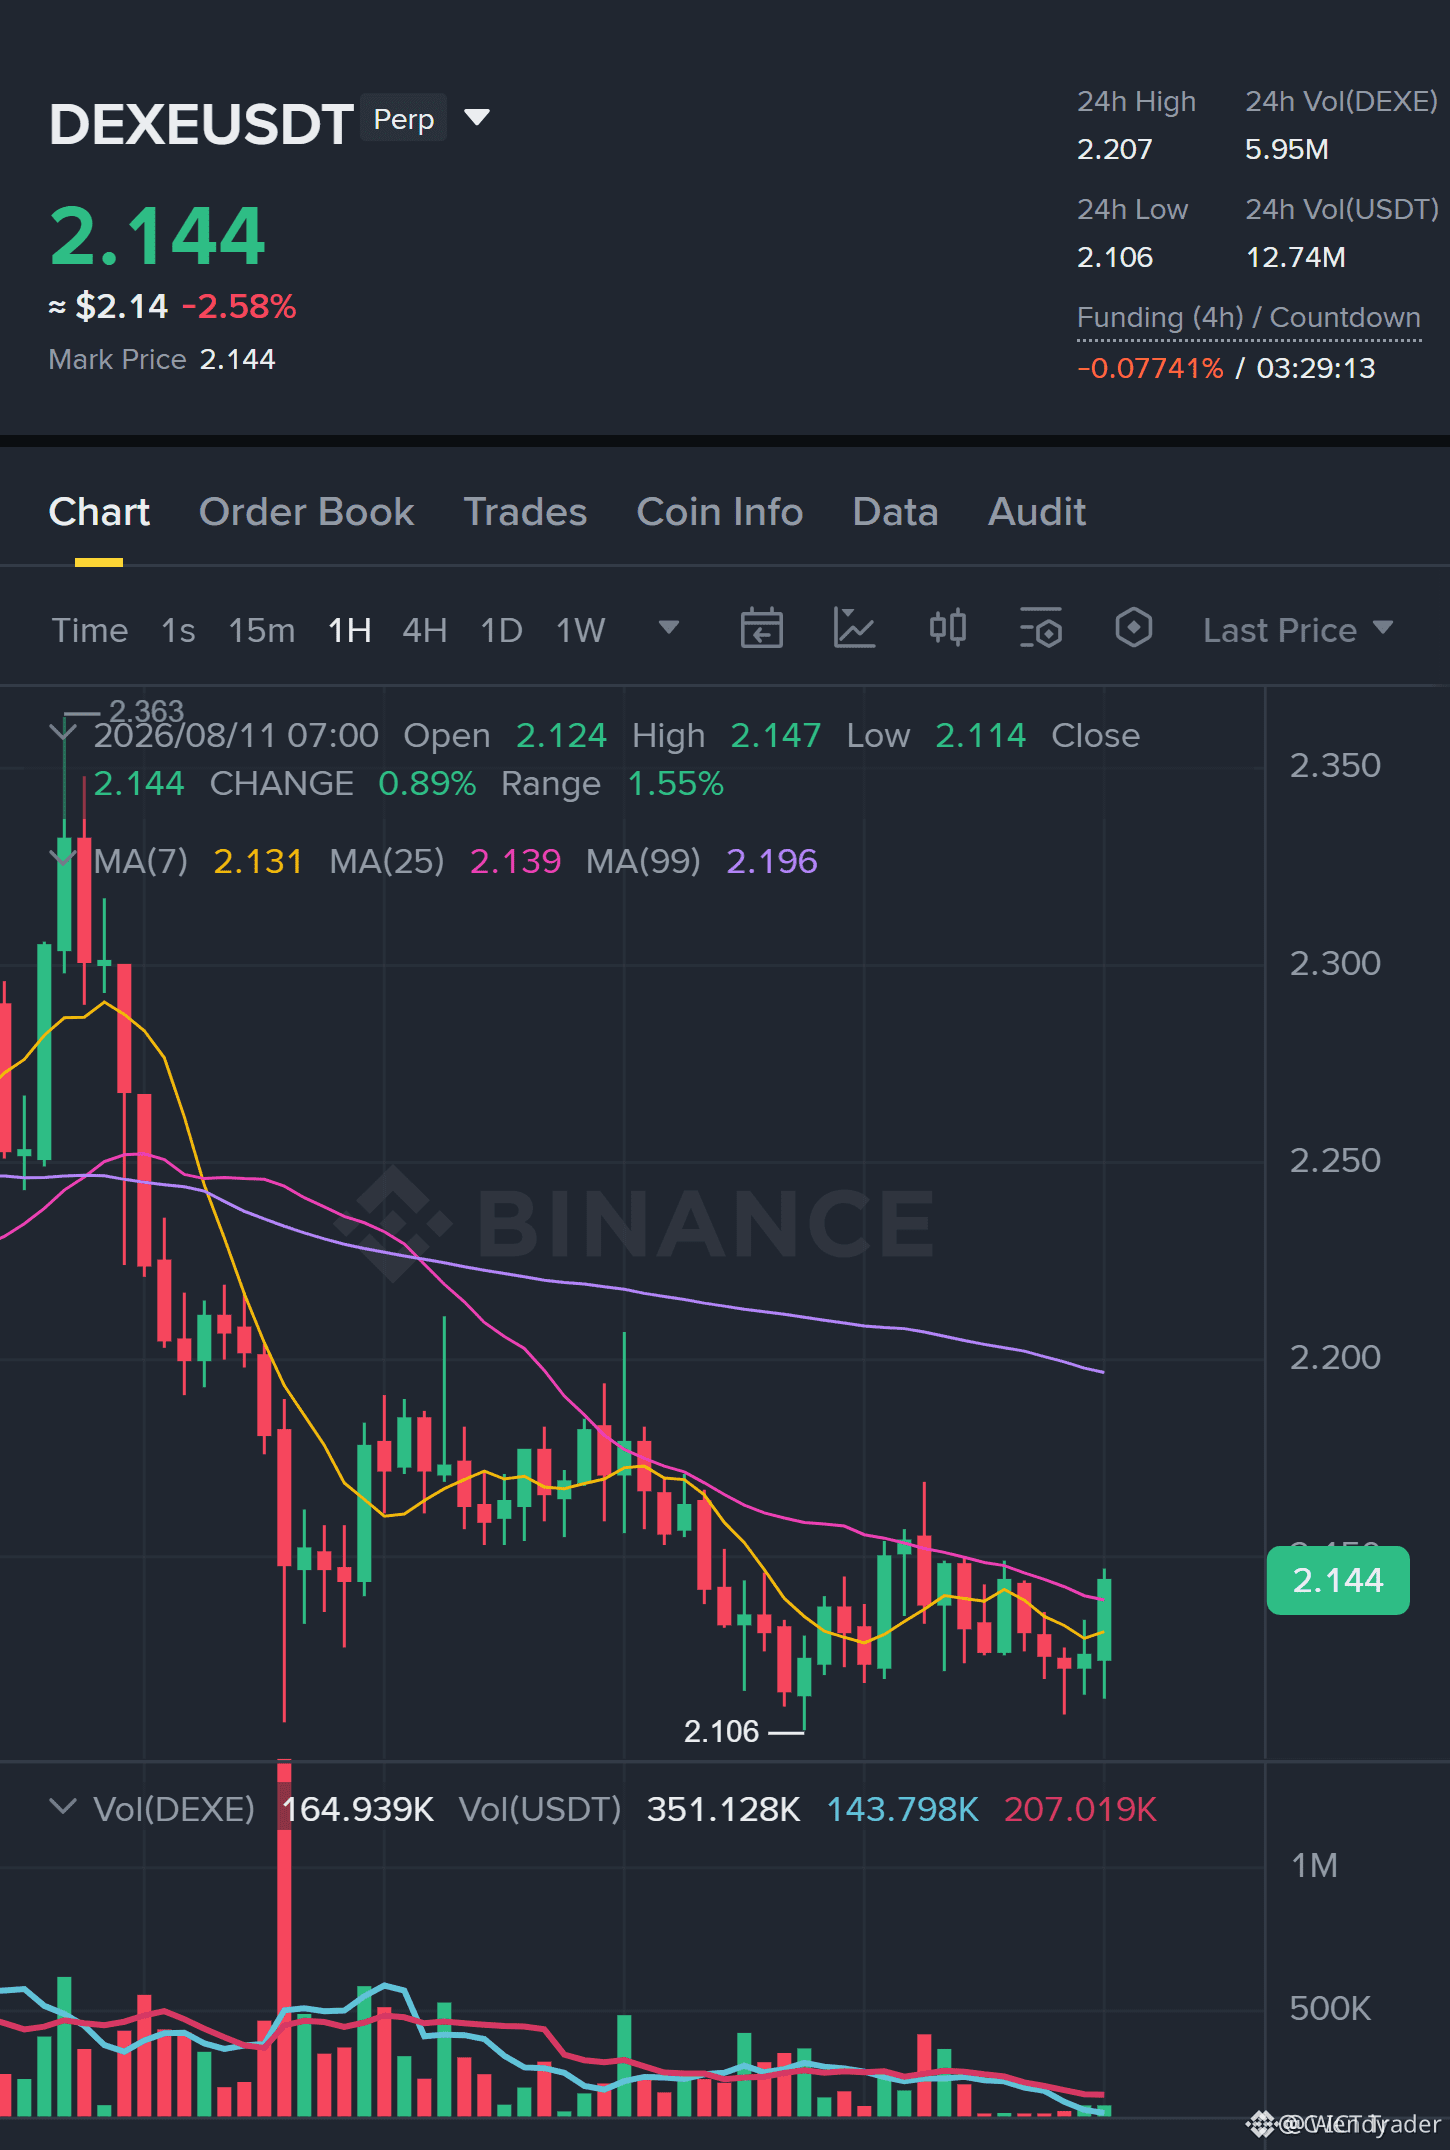Tap the Funding (4h) / Countdown label
The width and height of the screenshot is (1450, 2150).
click(x=1249, y=317)
